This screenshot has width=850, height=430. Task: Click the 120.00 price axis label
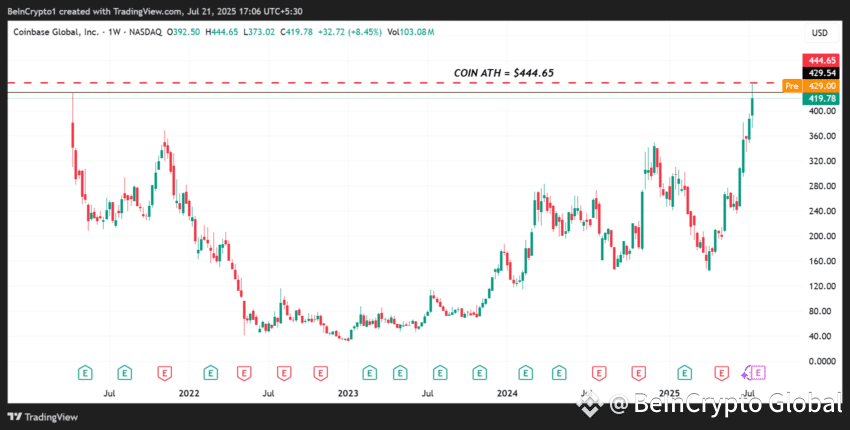pyautogui.click(x=820, y=286)
